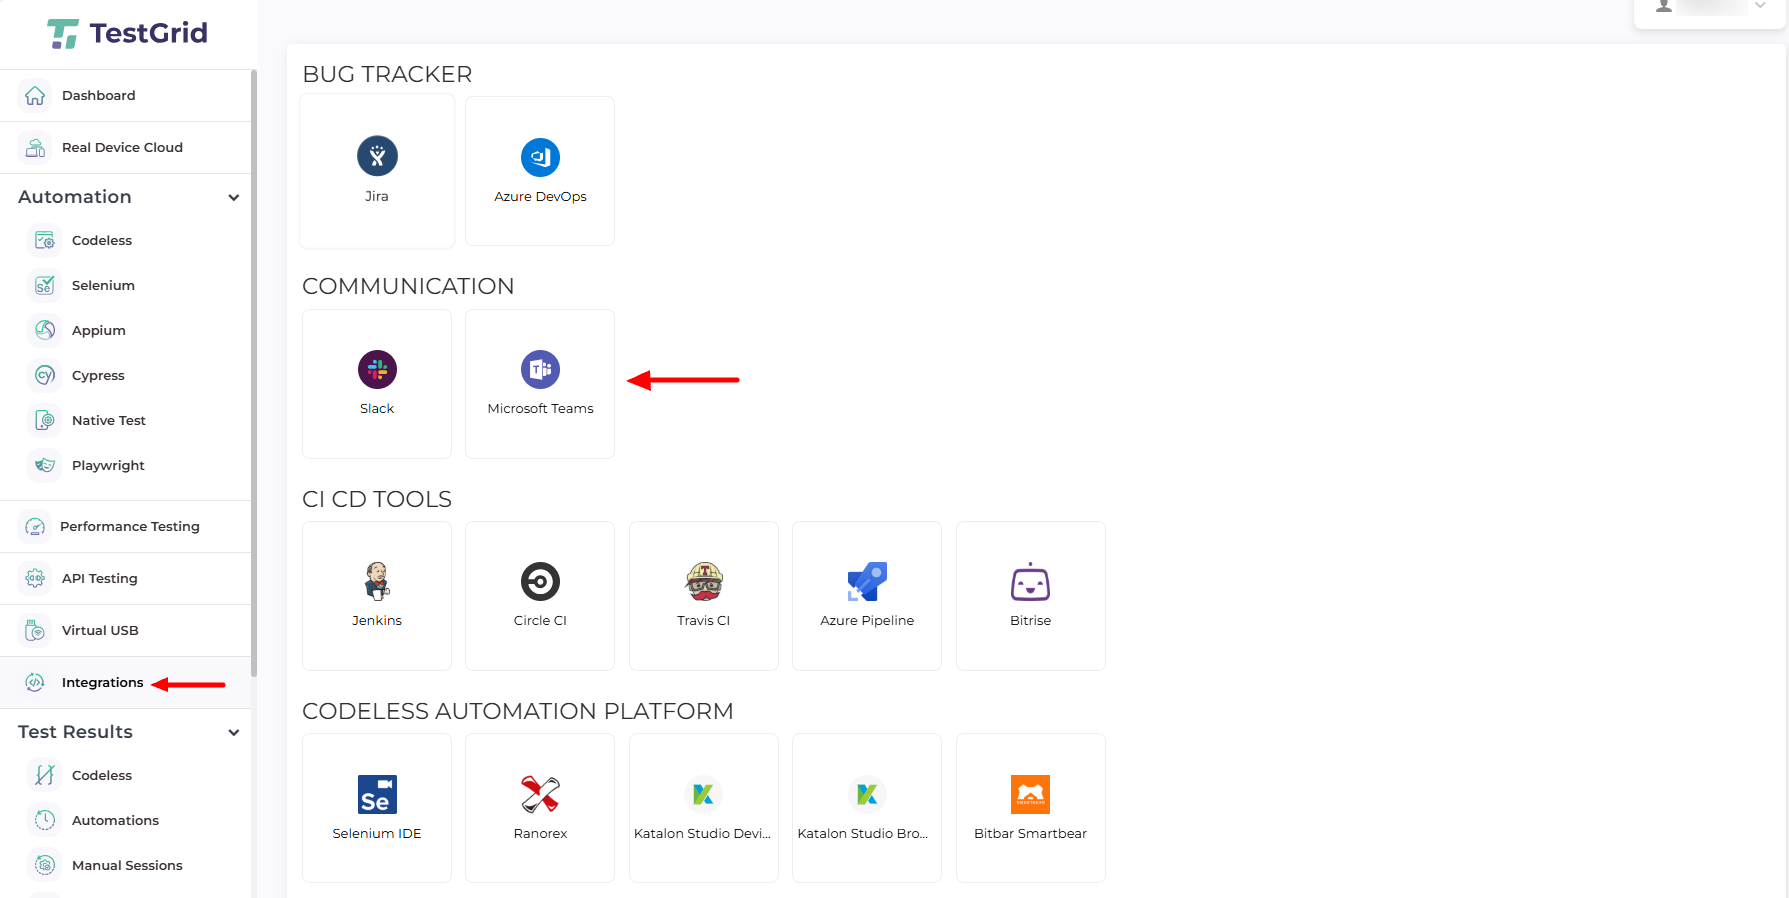Open the Ranorex integration card
This screenshot has height=898, width=1789.
pos(540,807)
